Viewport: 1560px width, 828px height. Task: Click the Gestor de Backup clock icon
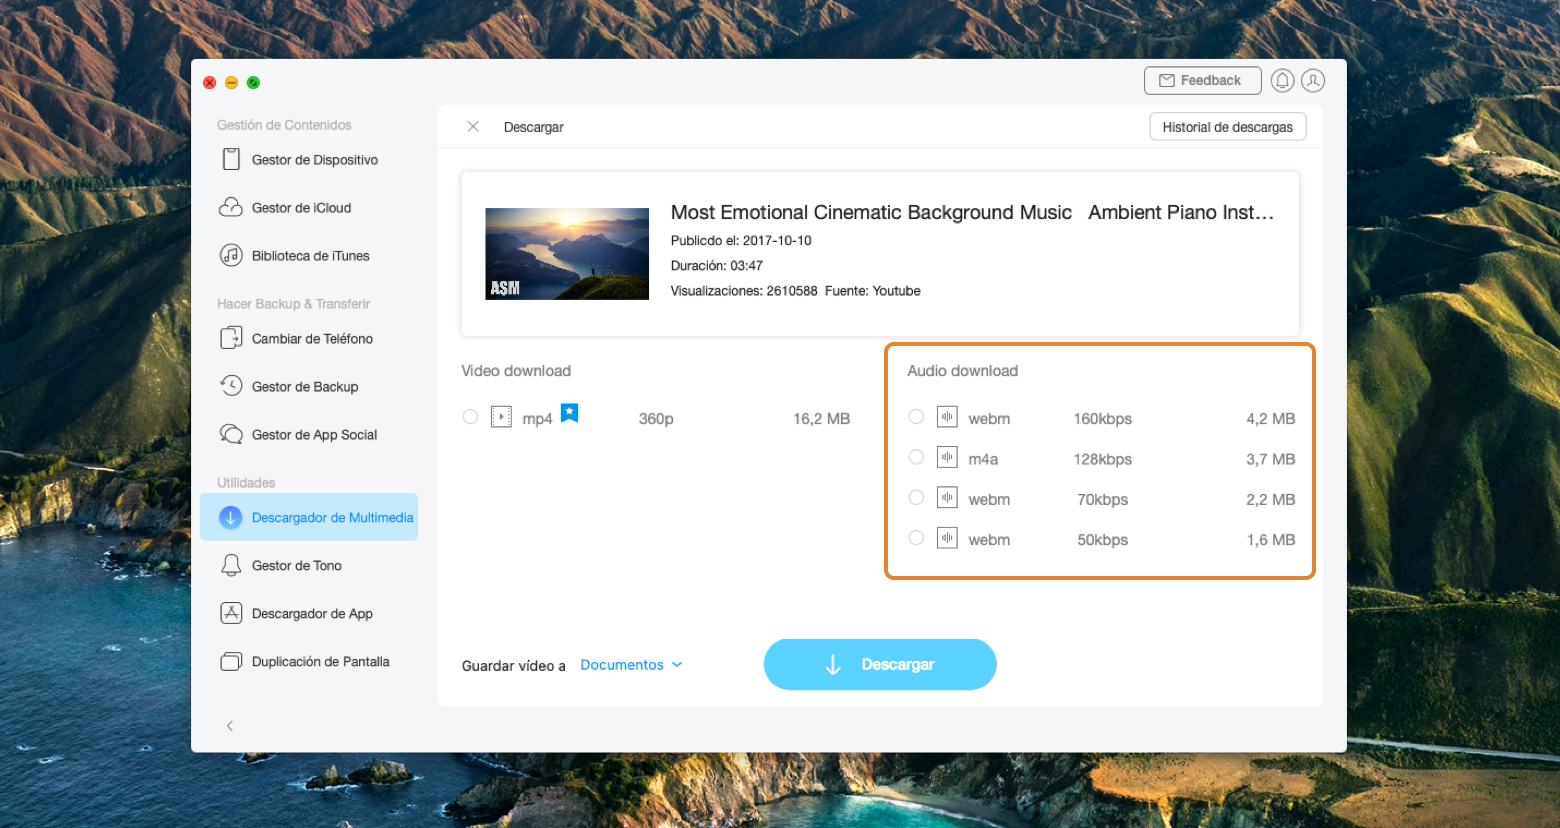pos(231,386)
